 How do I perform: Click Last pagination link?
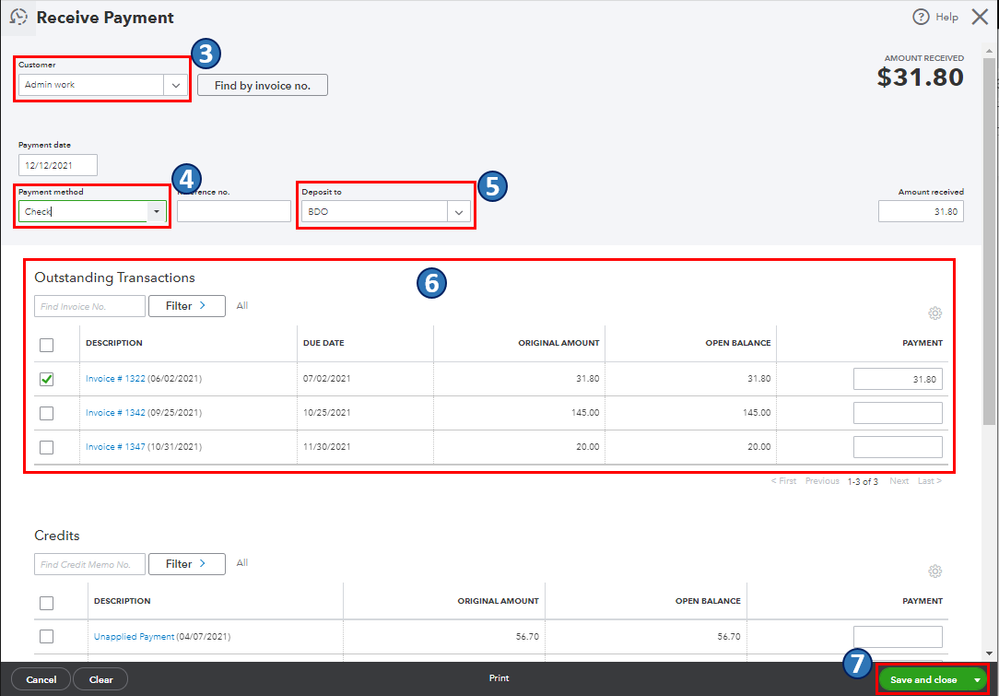pos(930,481)
